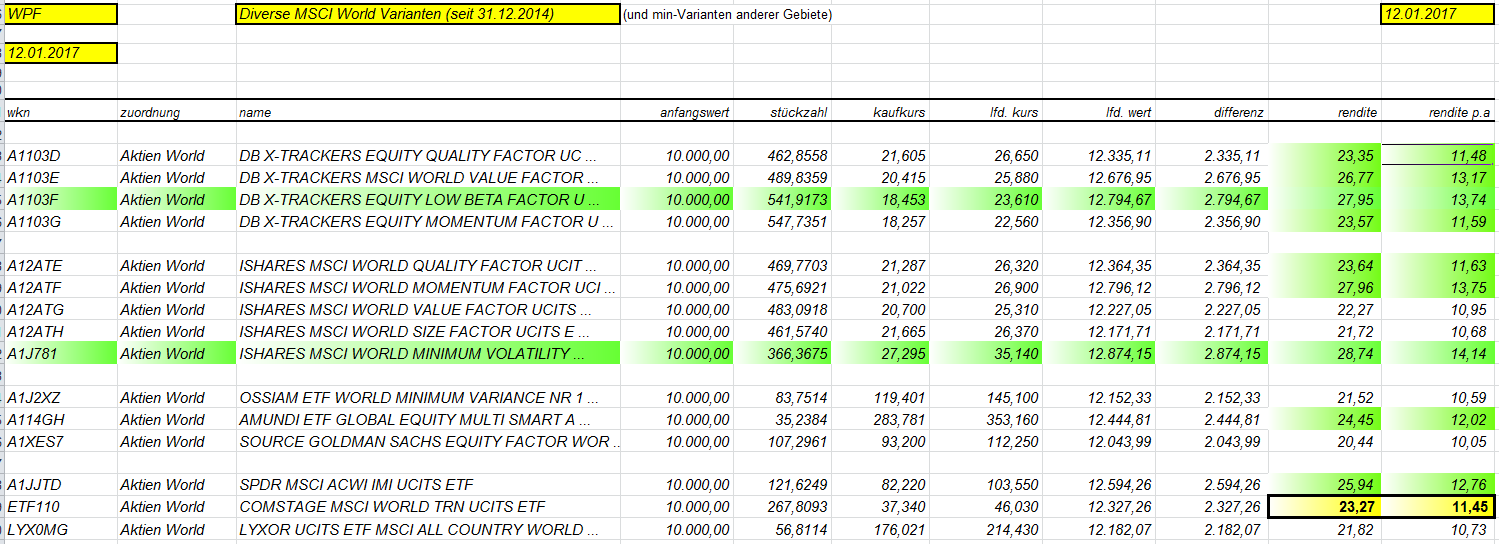The image size is (1499, 544).
Task: Click 'Aktien World' cell in the ETF110 row
Action: [x=177, y=507]
